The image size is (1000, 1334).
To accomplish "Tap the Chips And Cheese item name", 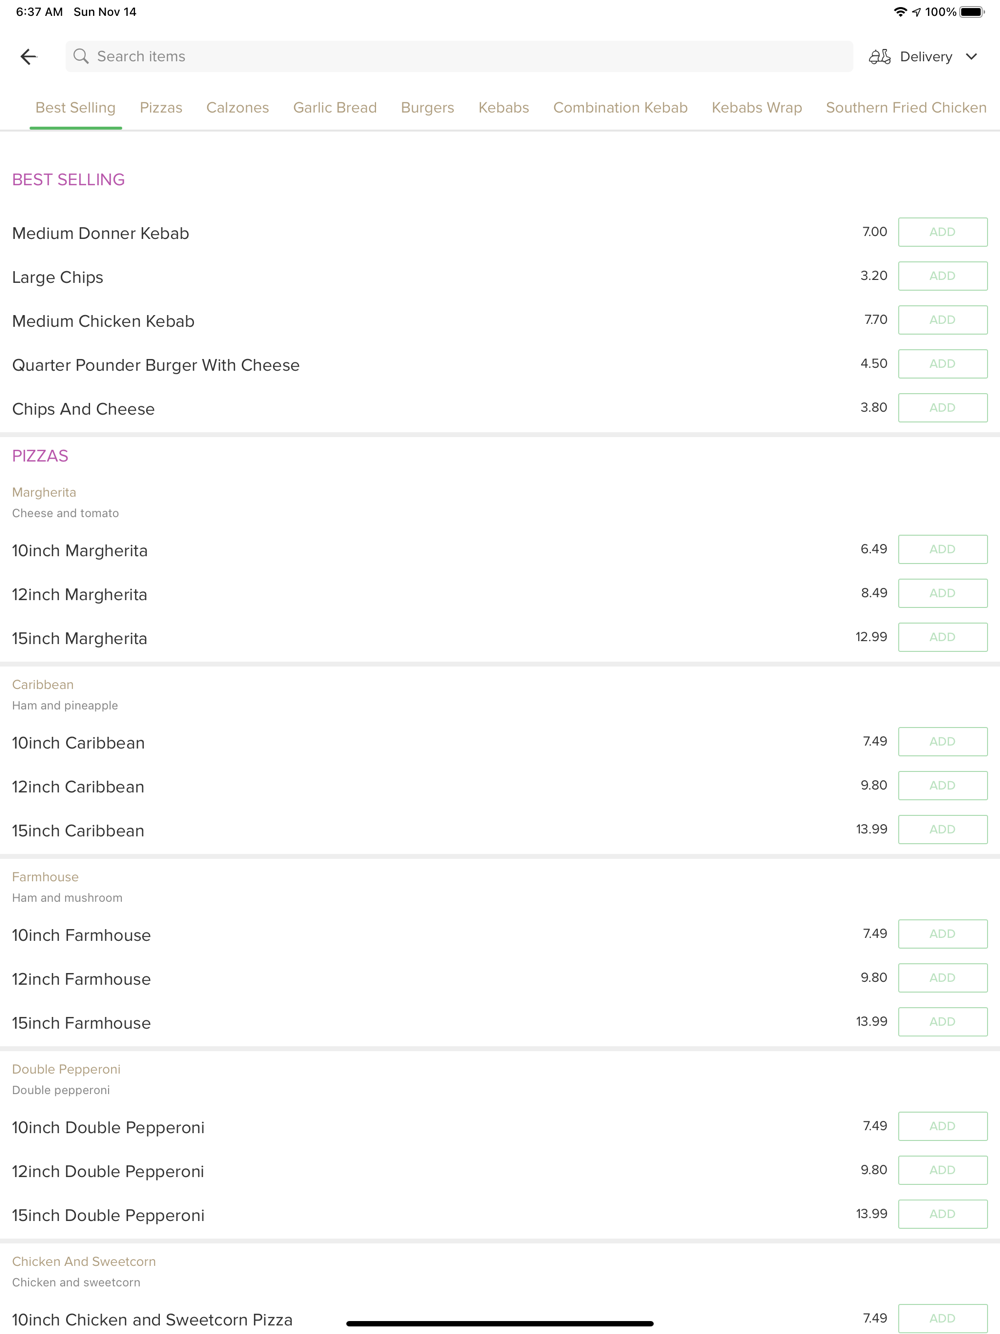I will 84,409.
